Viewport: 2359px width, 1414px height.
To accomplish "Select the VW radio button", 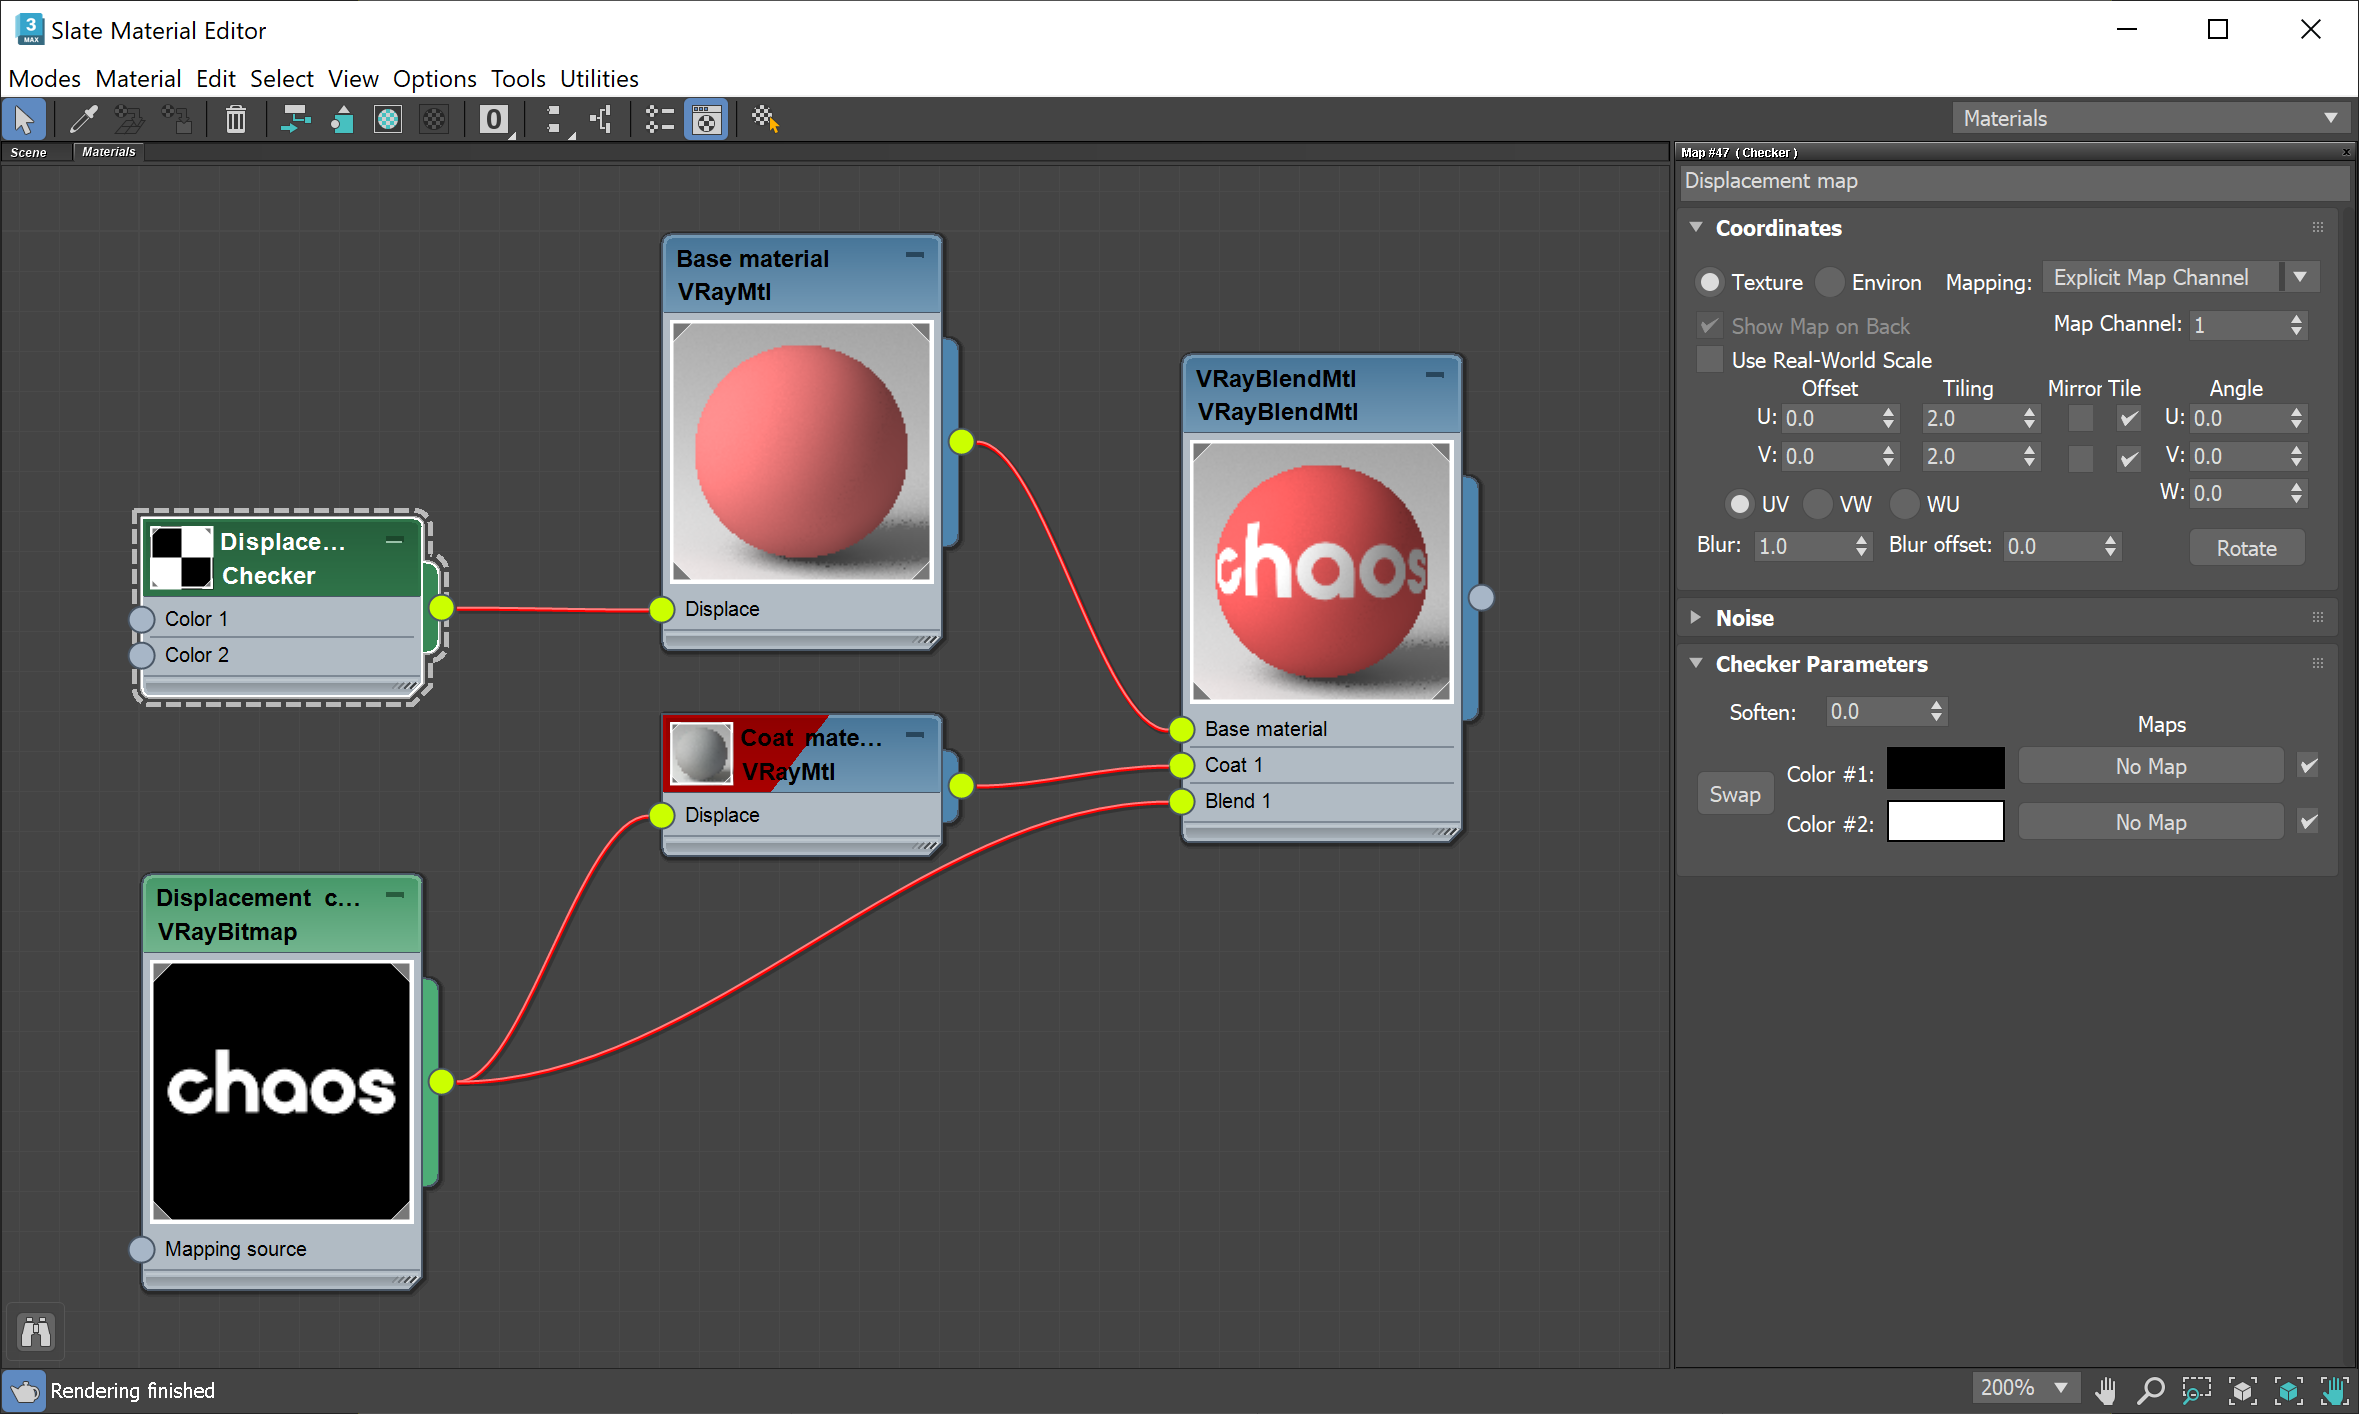I will tap(1817, 504).
